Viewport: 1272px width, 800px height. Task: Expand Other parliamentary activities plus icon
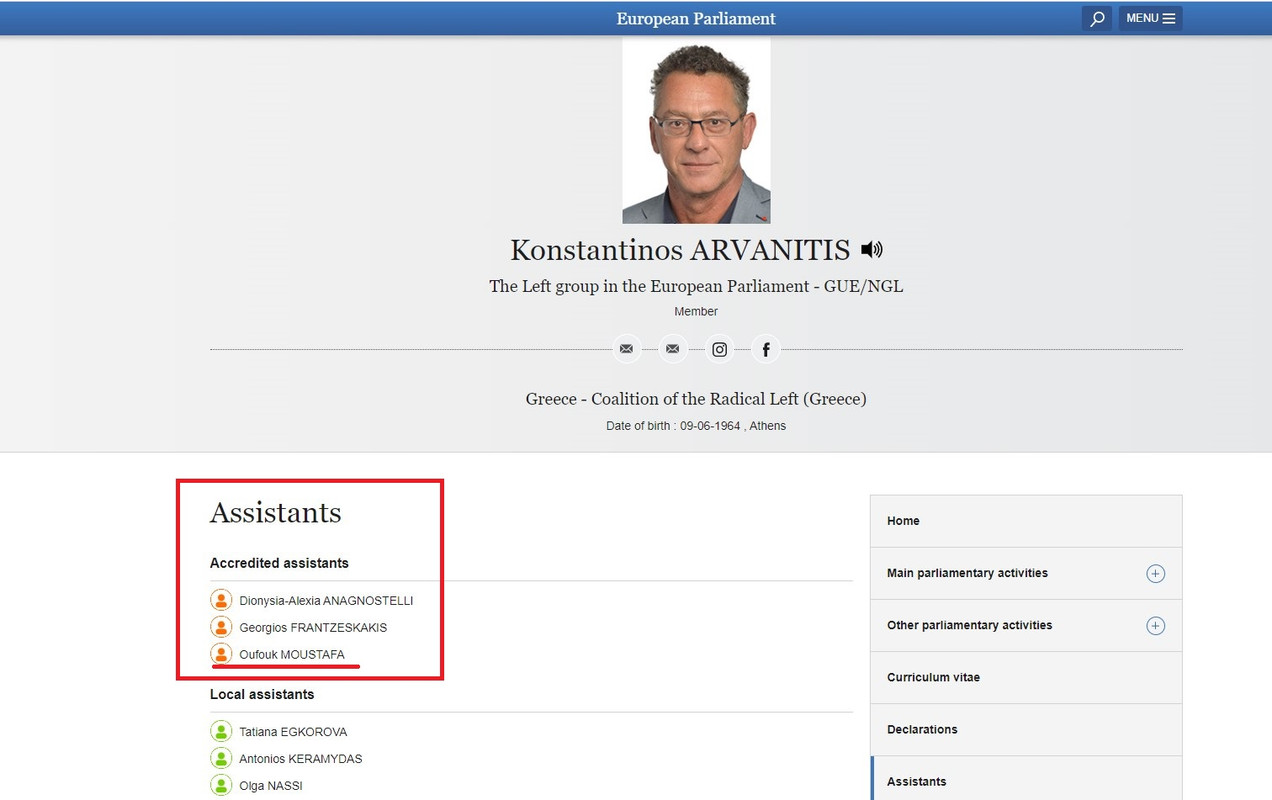pos(1155,626)
